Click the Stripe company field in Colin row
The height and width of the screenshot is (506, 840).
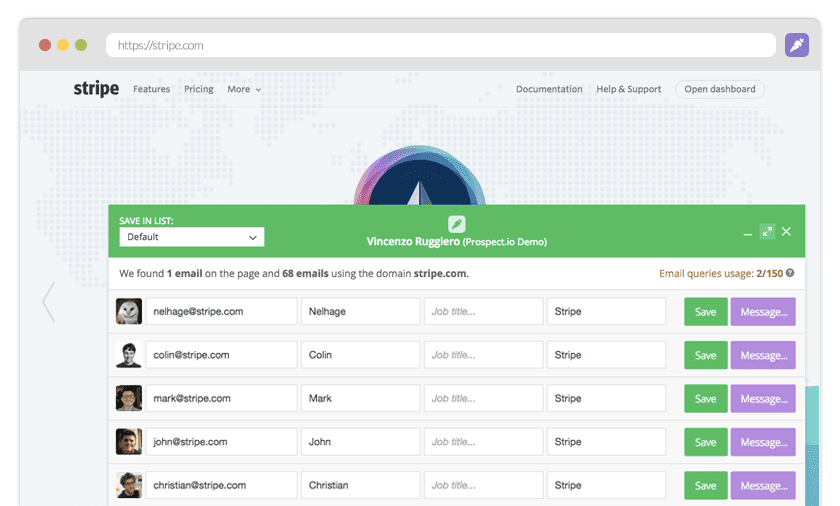click(x=606, y=355)
